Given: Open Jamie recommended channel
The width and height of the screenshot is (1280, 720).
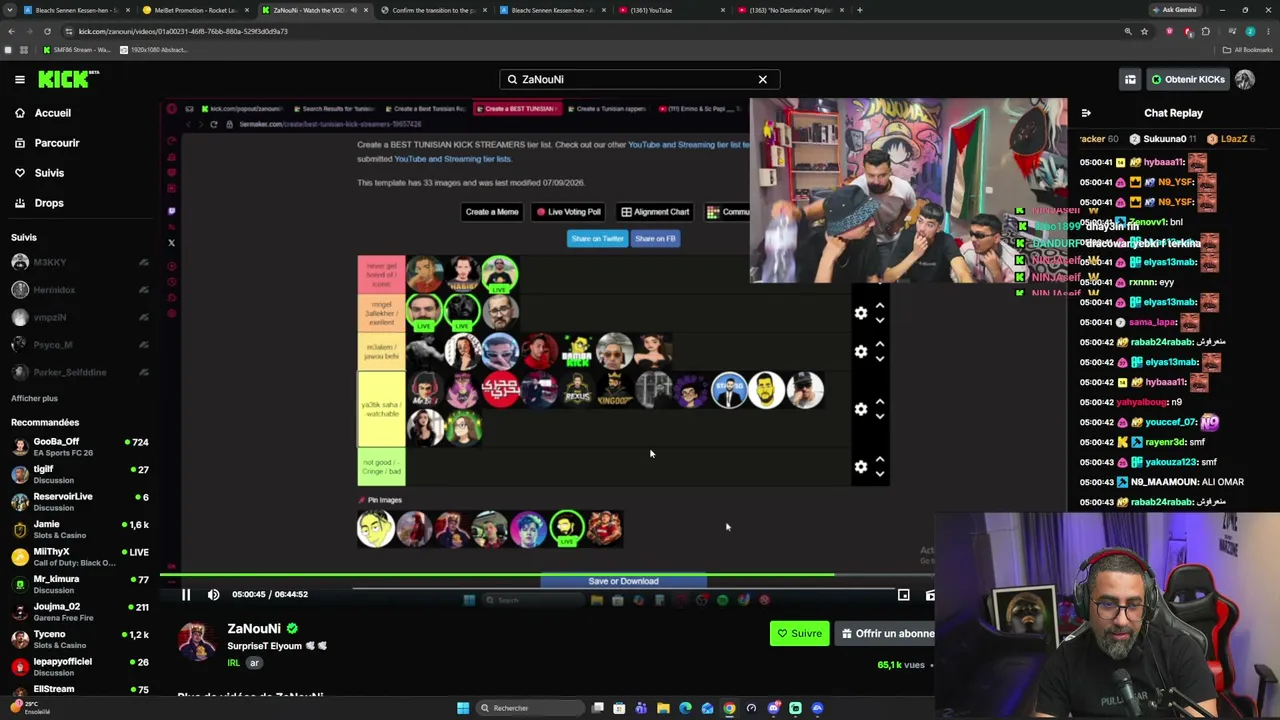Looking at the screenshot, I should click(80, 529).
